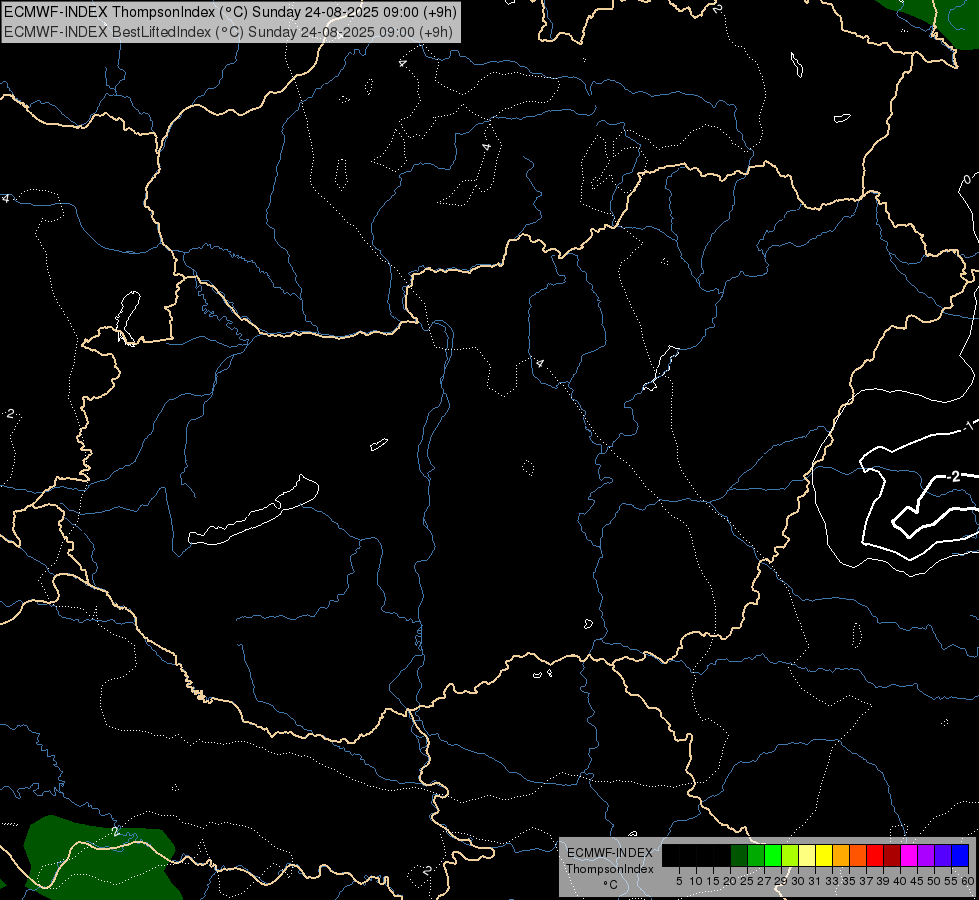Viewport: 979px width, 900px height.
Task: Click legend tick value 25
Action: pos(747,881)
